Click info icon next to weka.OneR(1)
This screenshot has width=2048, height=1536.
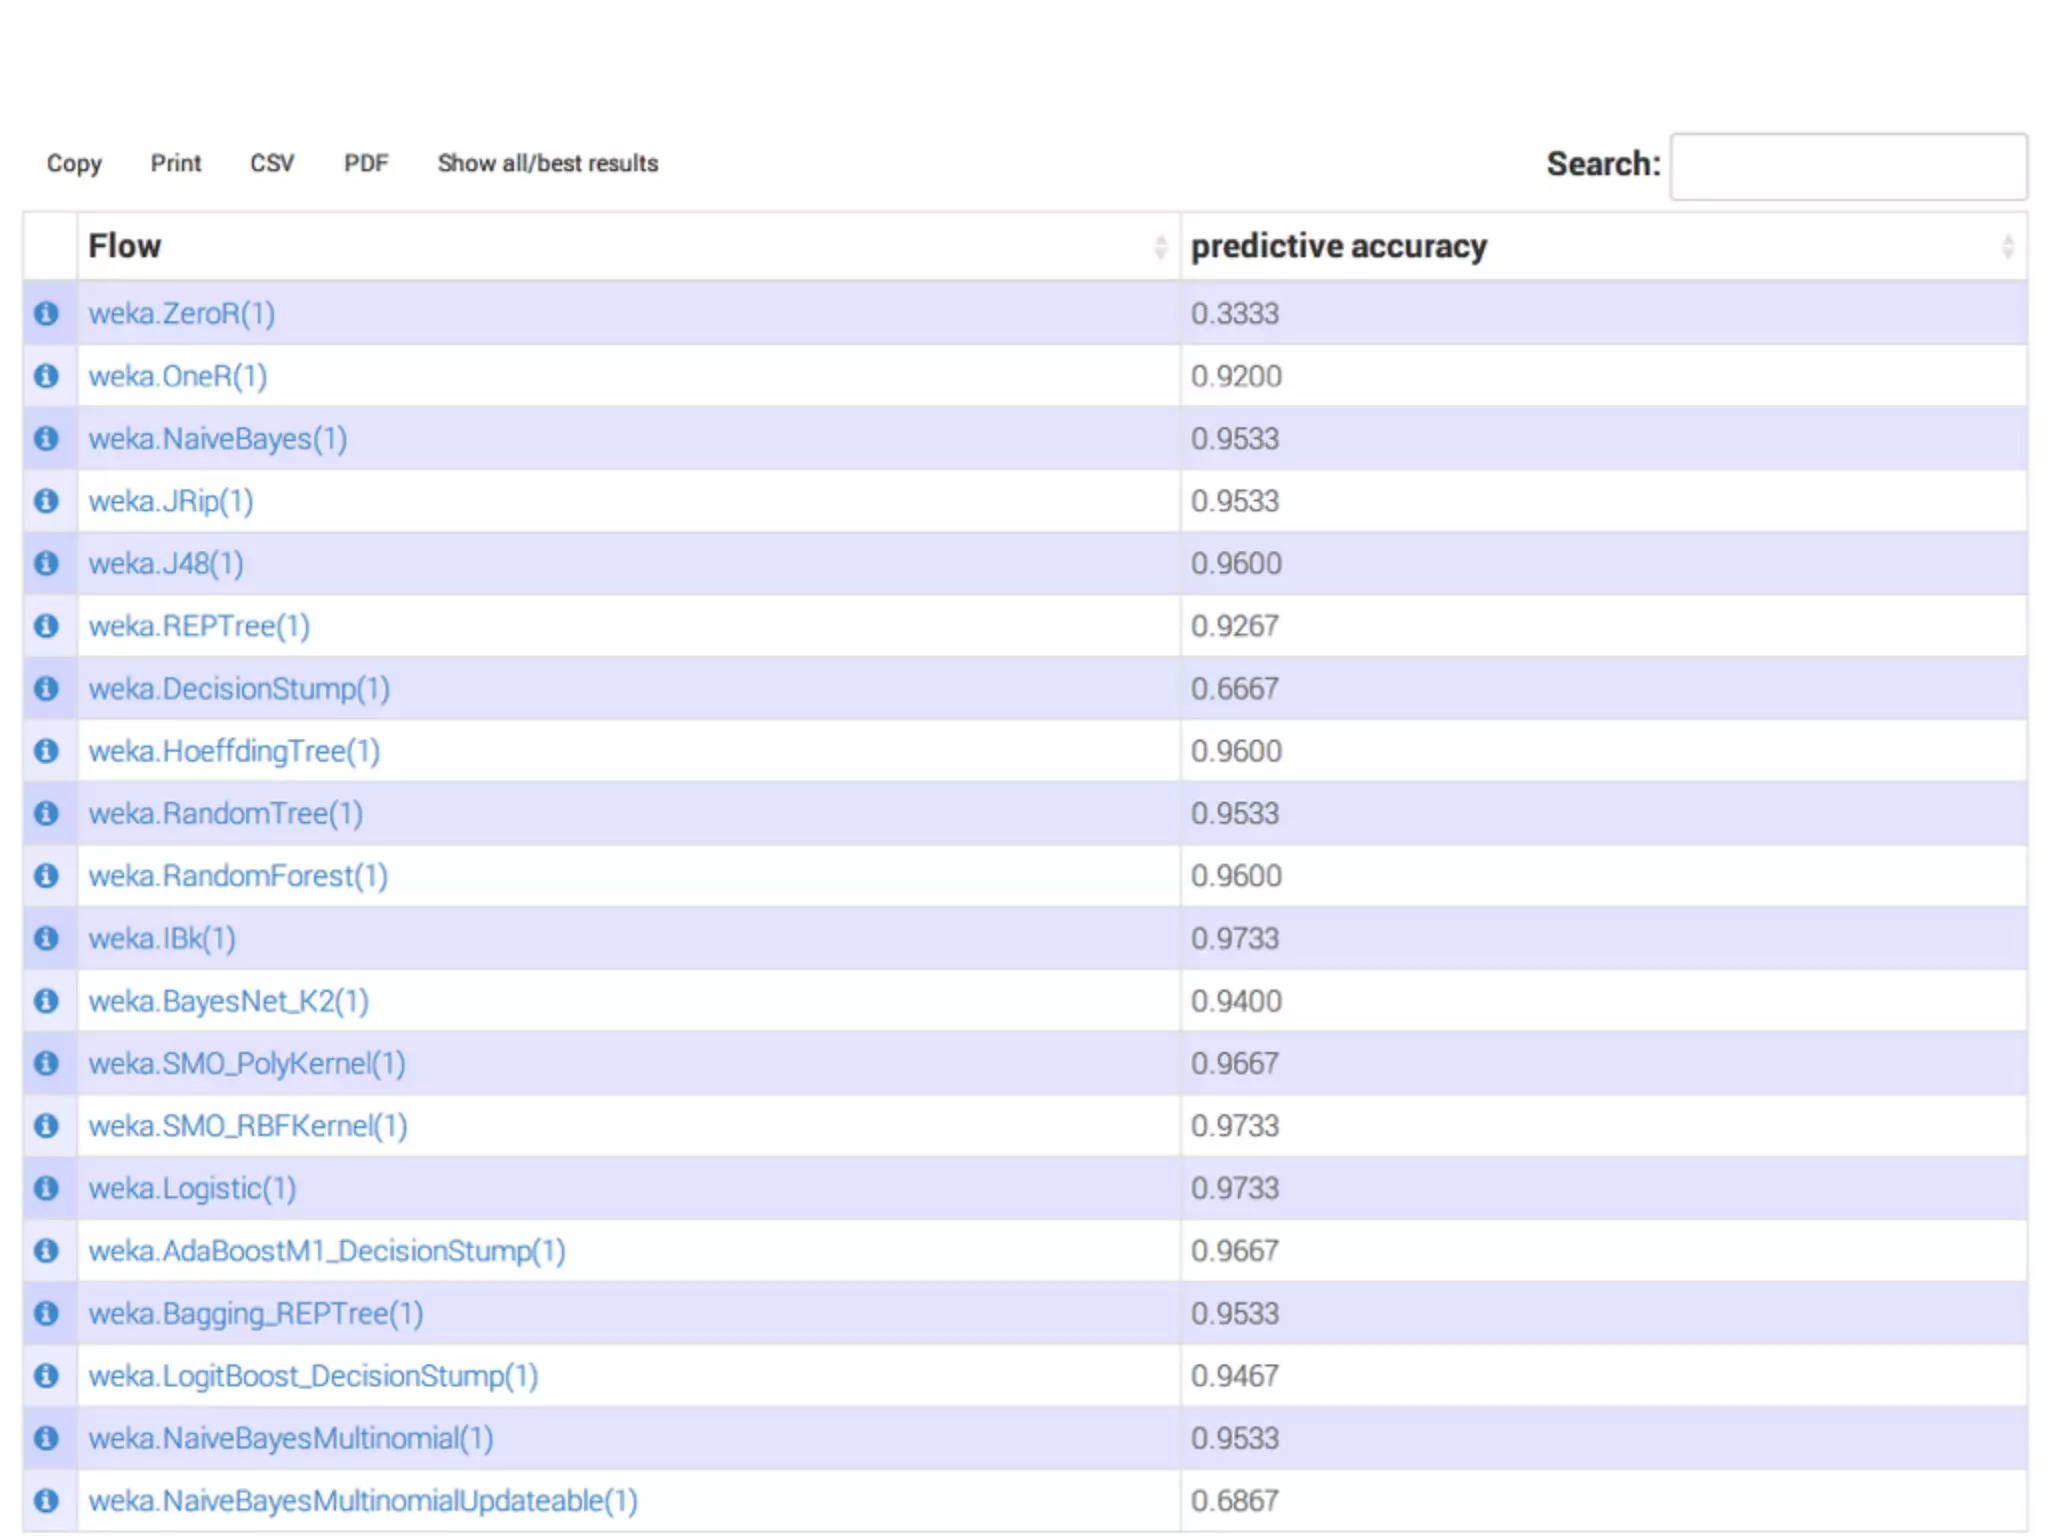click(x=46, y=376)
